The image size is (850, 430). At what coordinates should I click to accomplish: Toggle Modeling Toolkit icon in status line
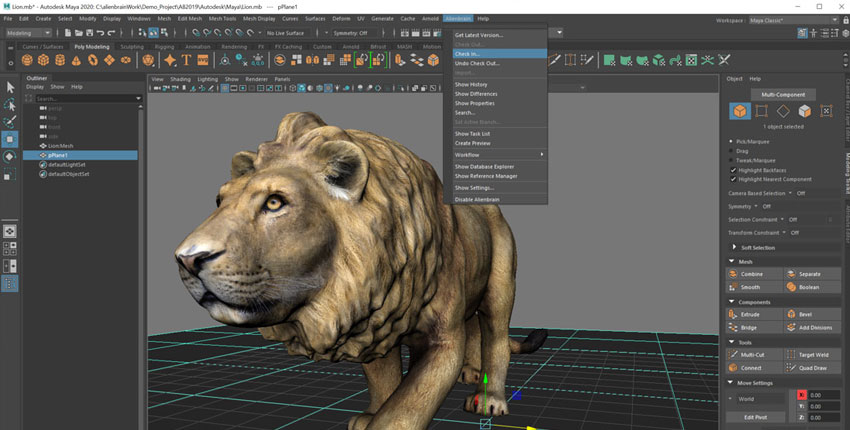[x=802, y=33]
